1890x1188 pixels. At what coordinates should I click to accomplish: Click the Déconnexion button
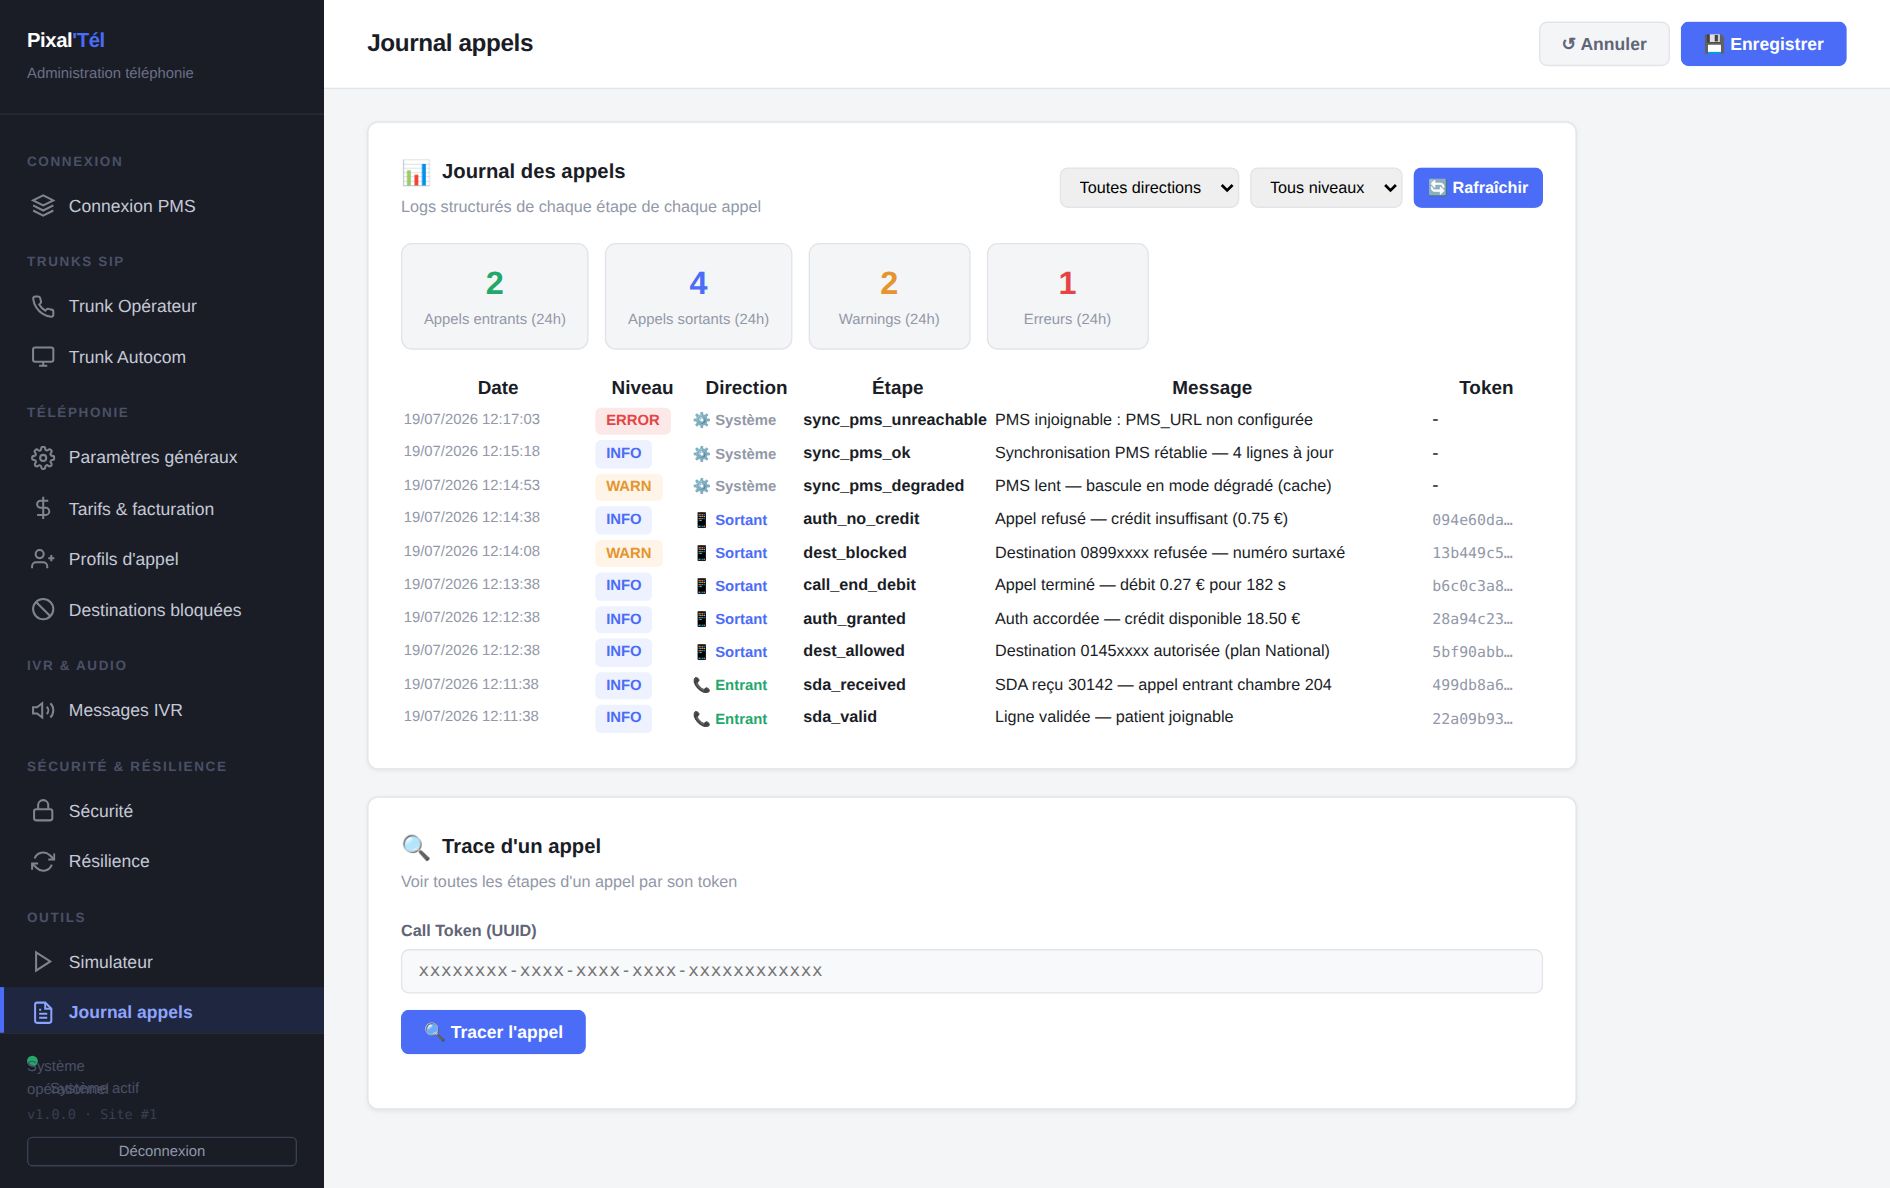coord(162,1151)
